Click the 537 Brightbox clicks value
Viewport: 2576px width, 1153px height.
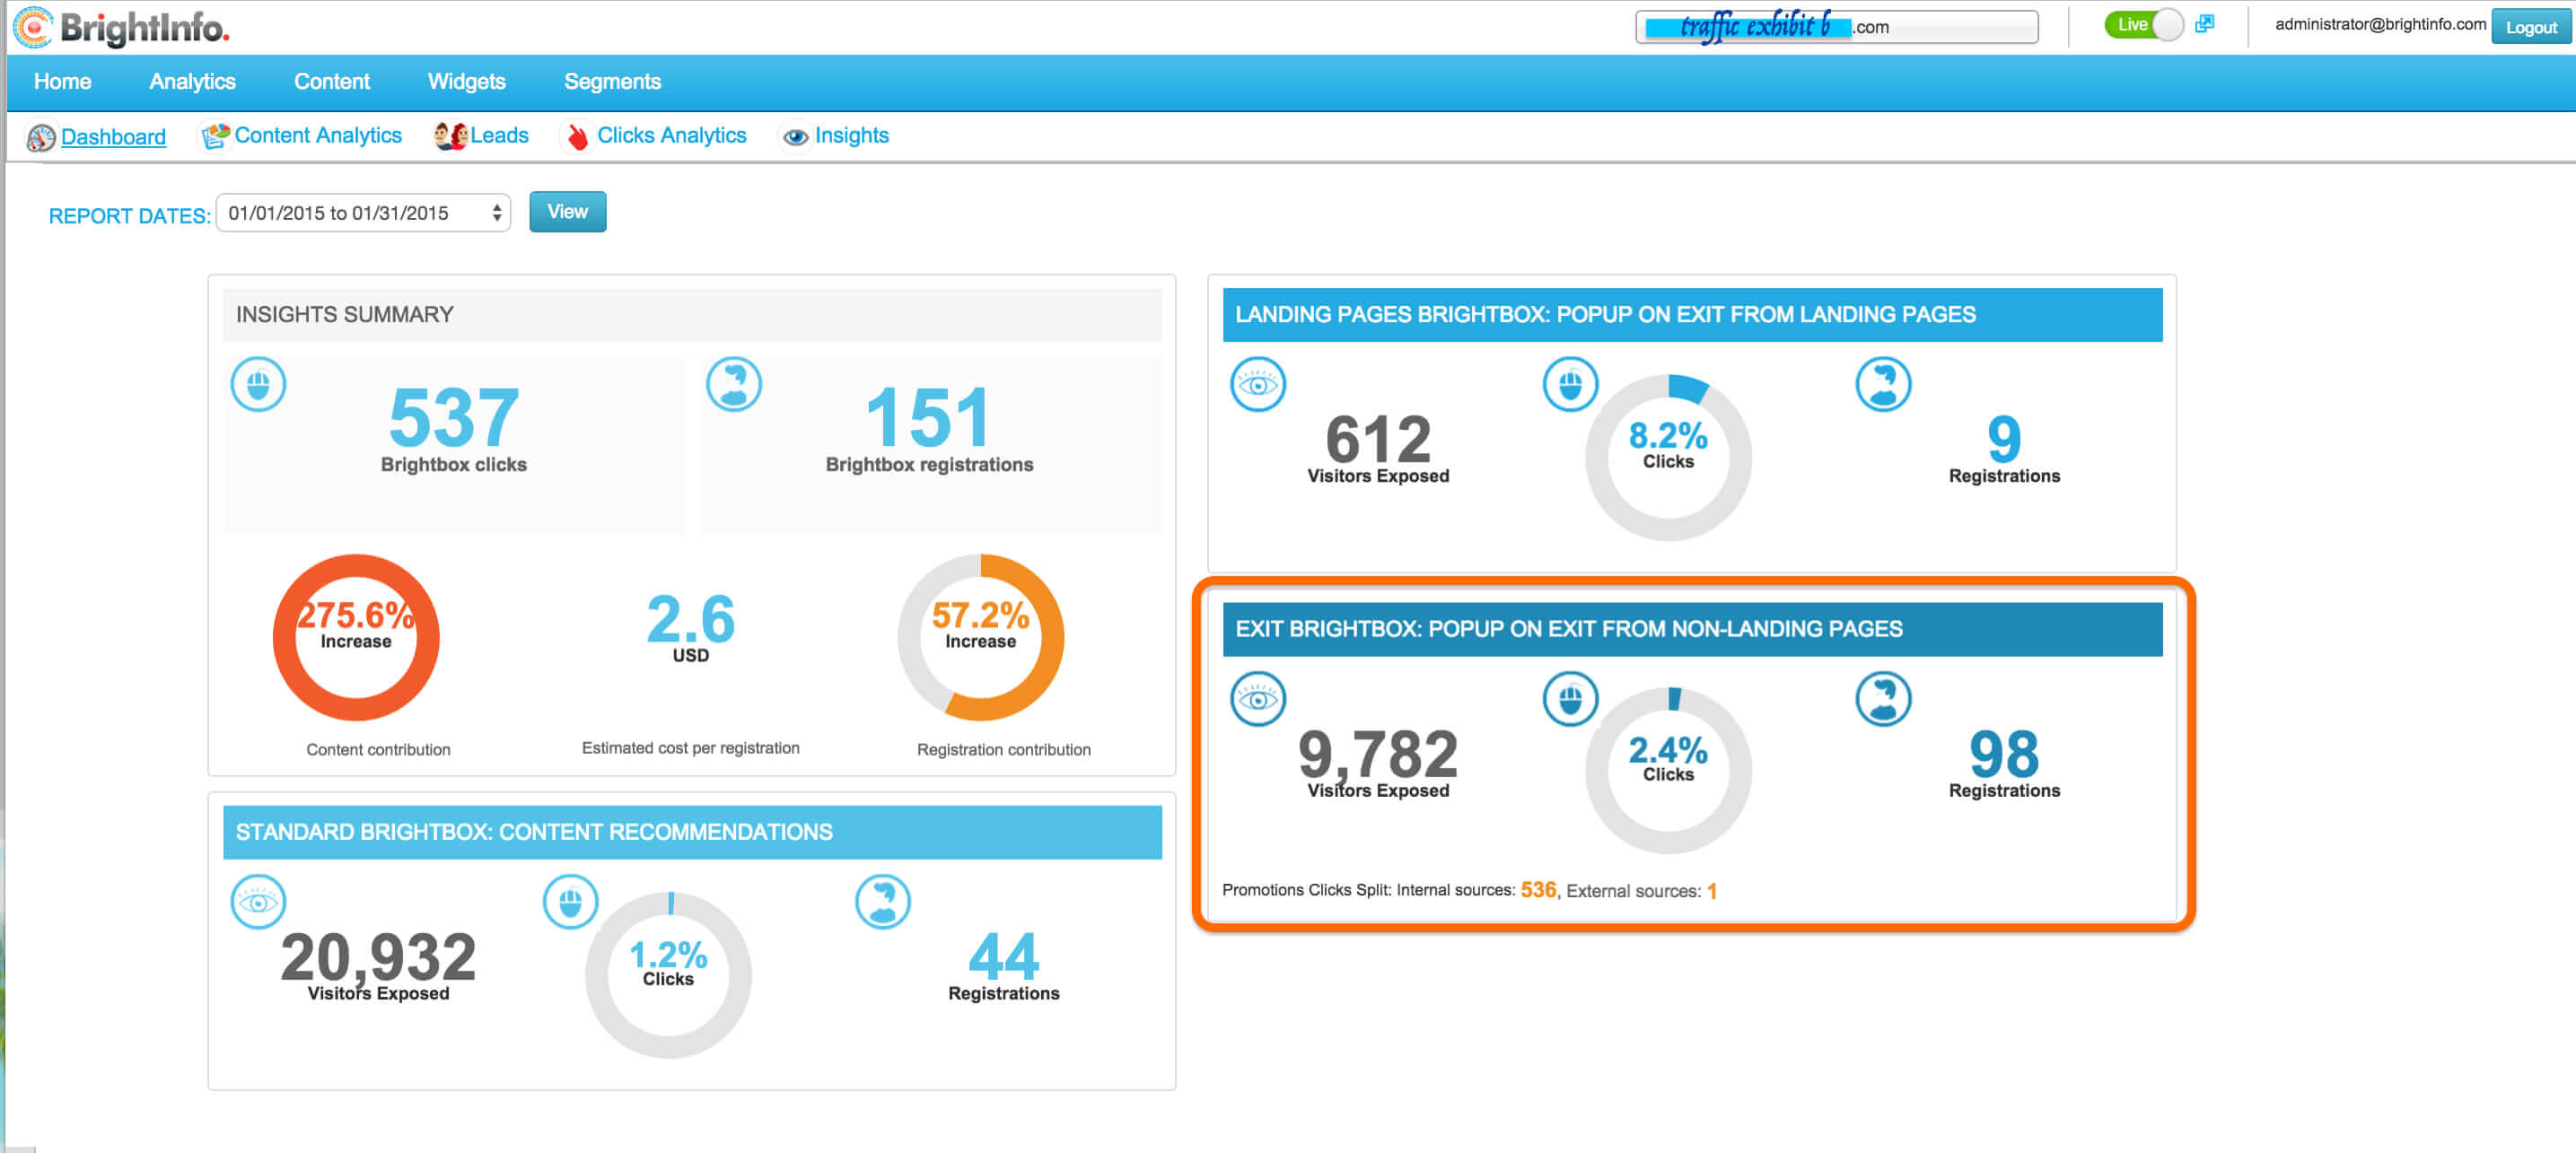453,418
